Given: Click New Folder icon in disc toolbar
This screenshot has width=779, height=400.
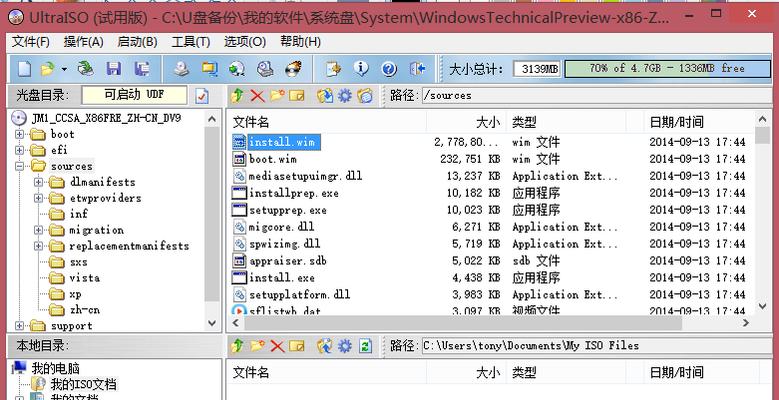Looking at the screenshot, I should tap(277, 95).
